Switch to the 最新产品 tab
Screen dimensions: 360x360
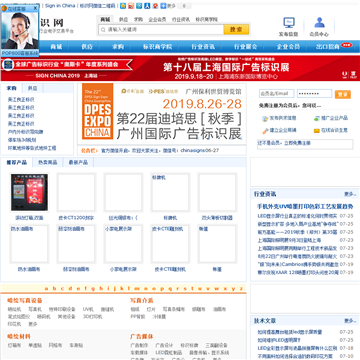pyautogui.click(x=78, y=162)
